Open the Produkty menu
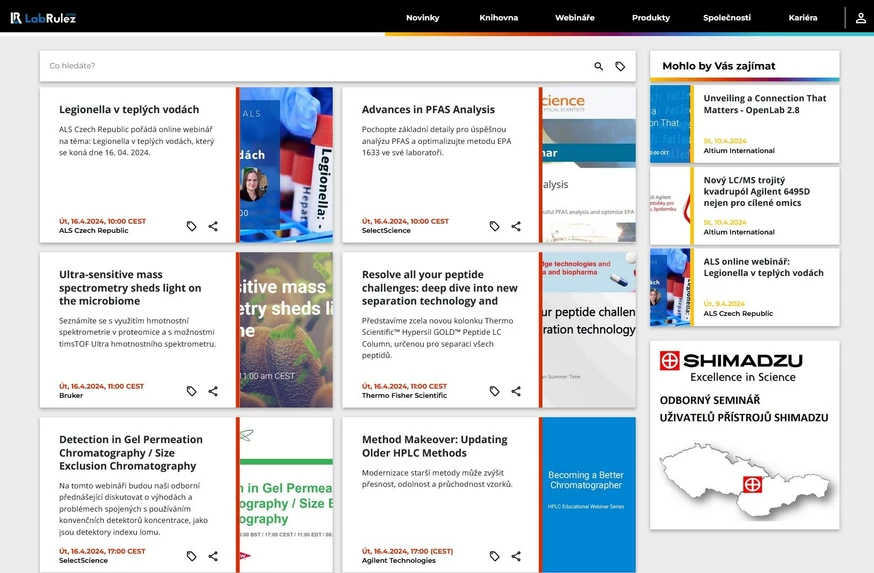 pyautogui.click(x=650, y=18)
